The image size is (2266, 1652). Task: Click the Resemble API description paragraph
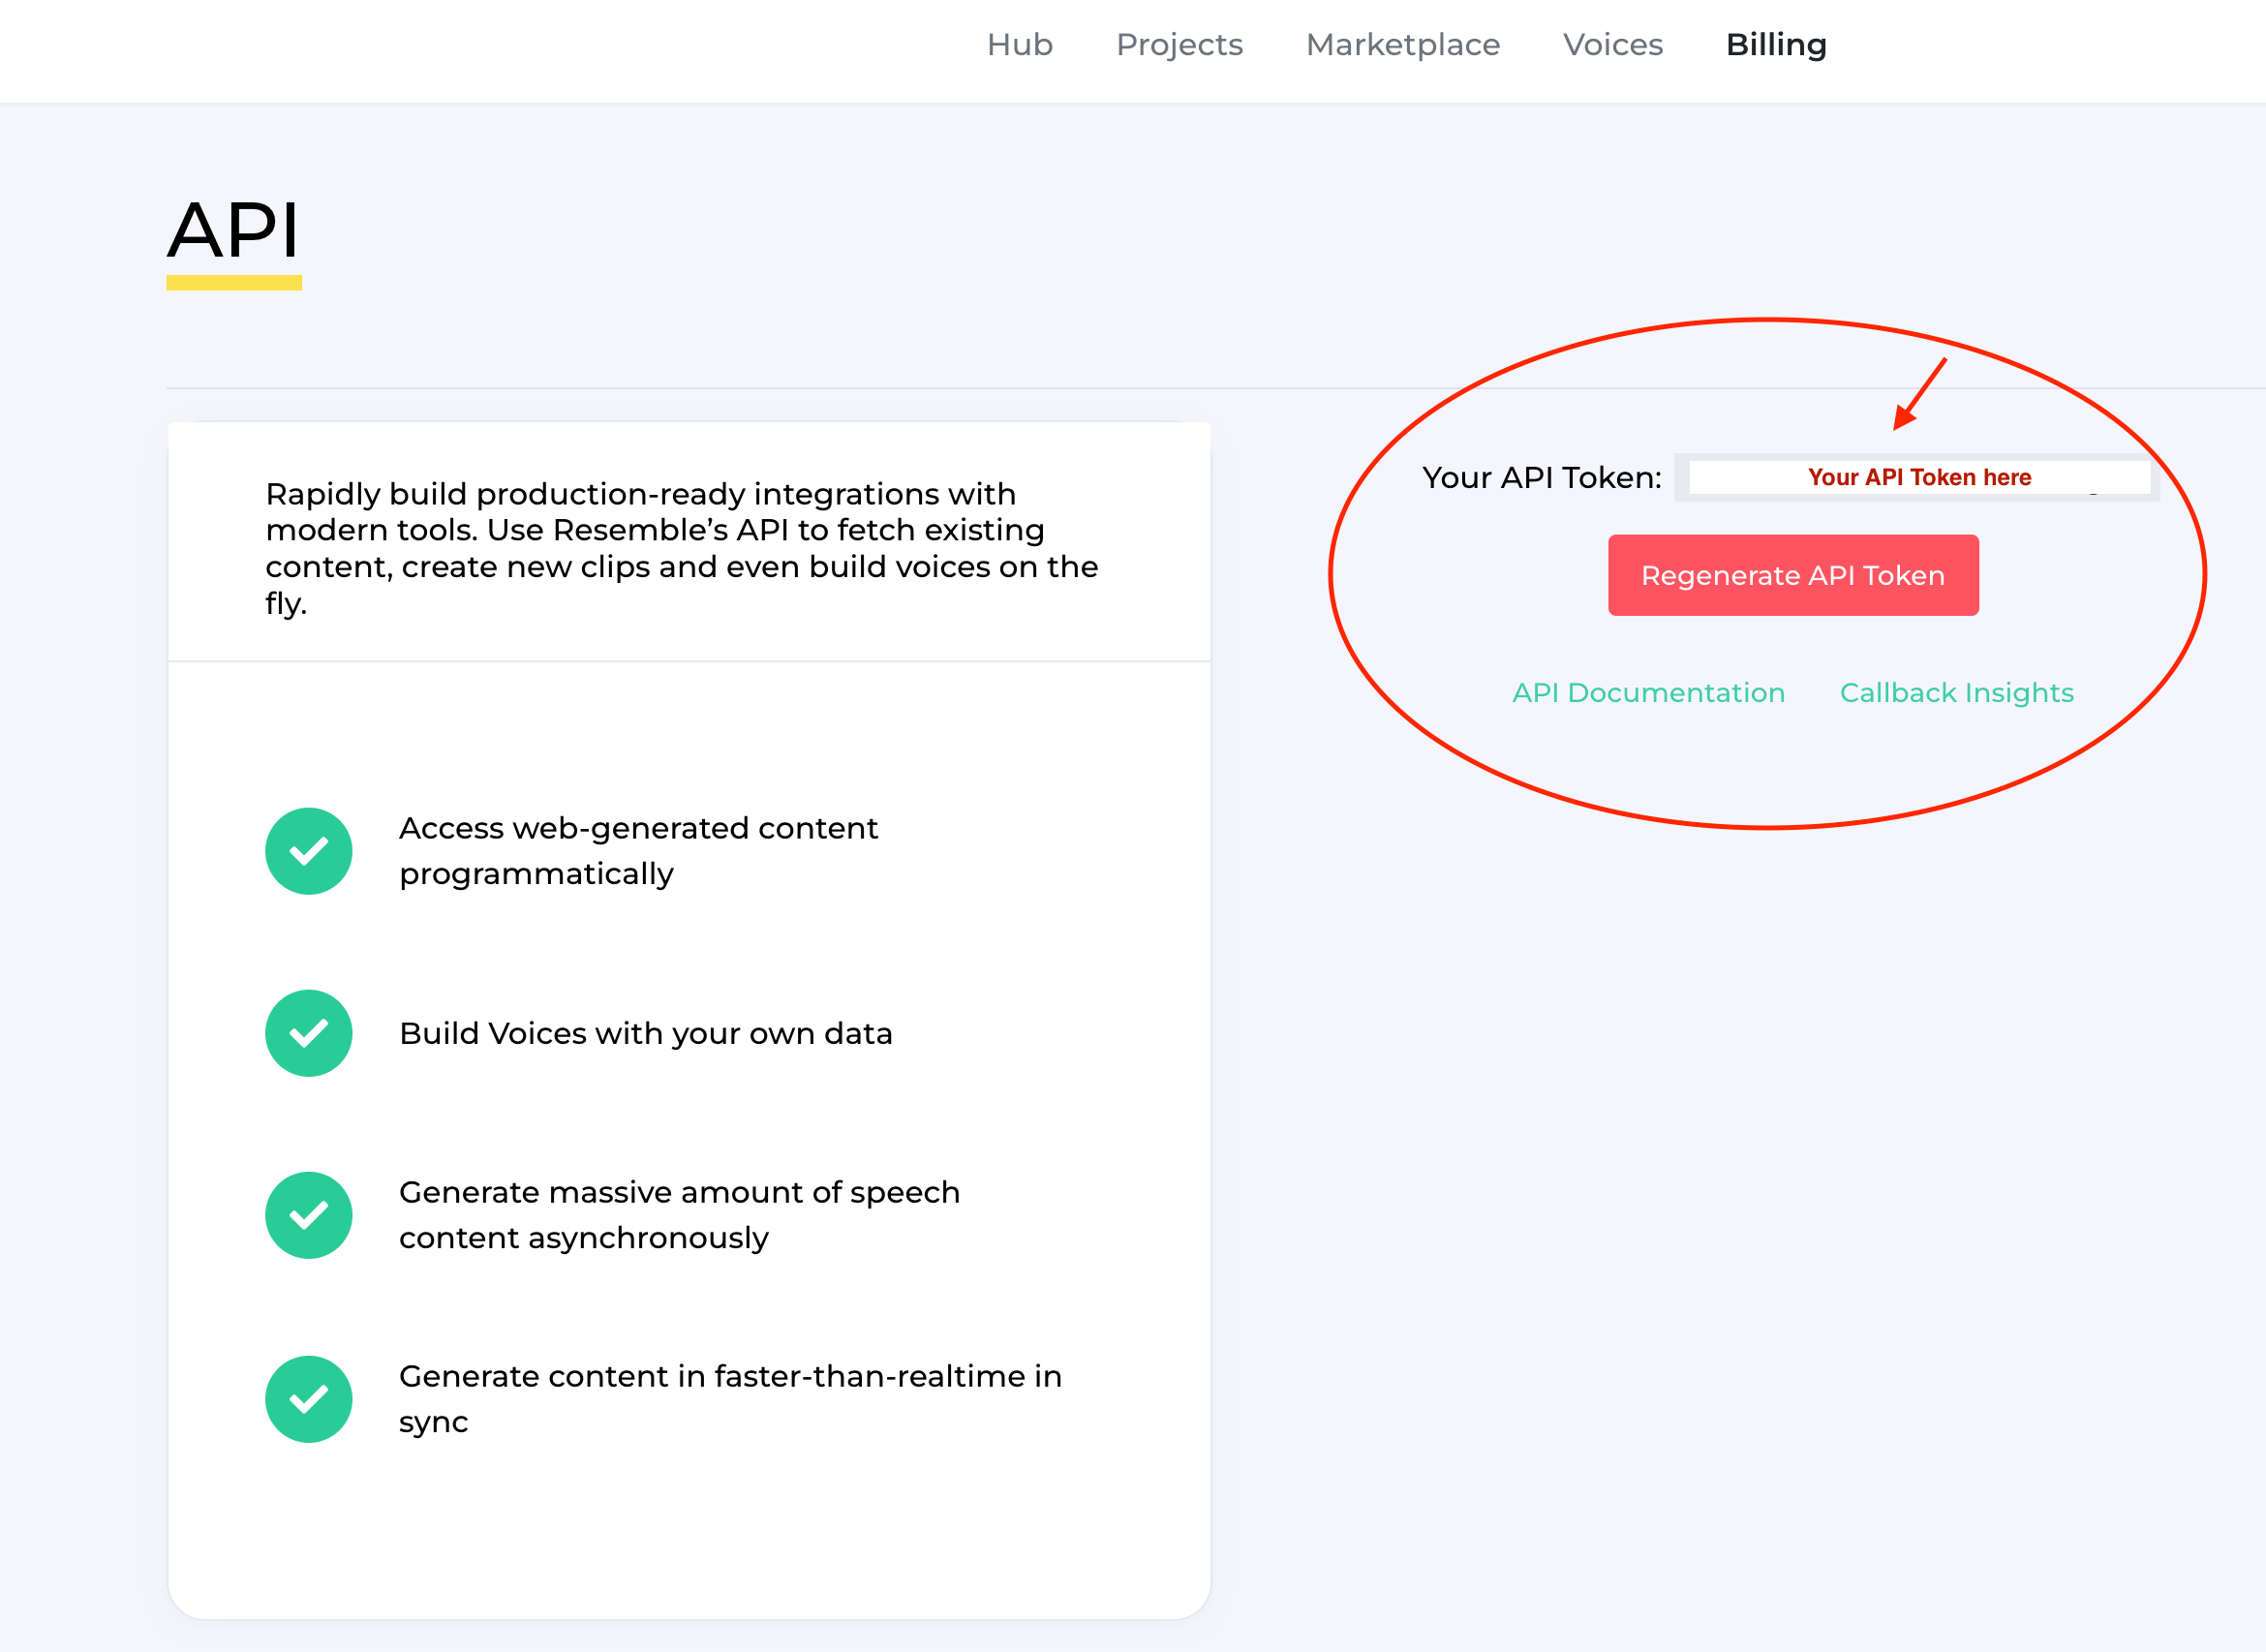(x=680, y=548)
